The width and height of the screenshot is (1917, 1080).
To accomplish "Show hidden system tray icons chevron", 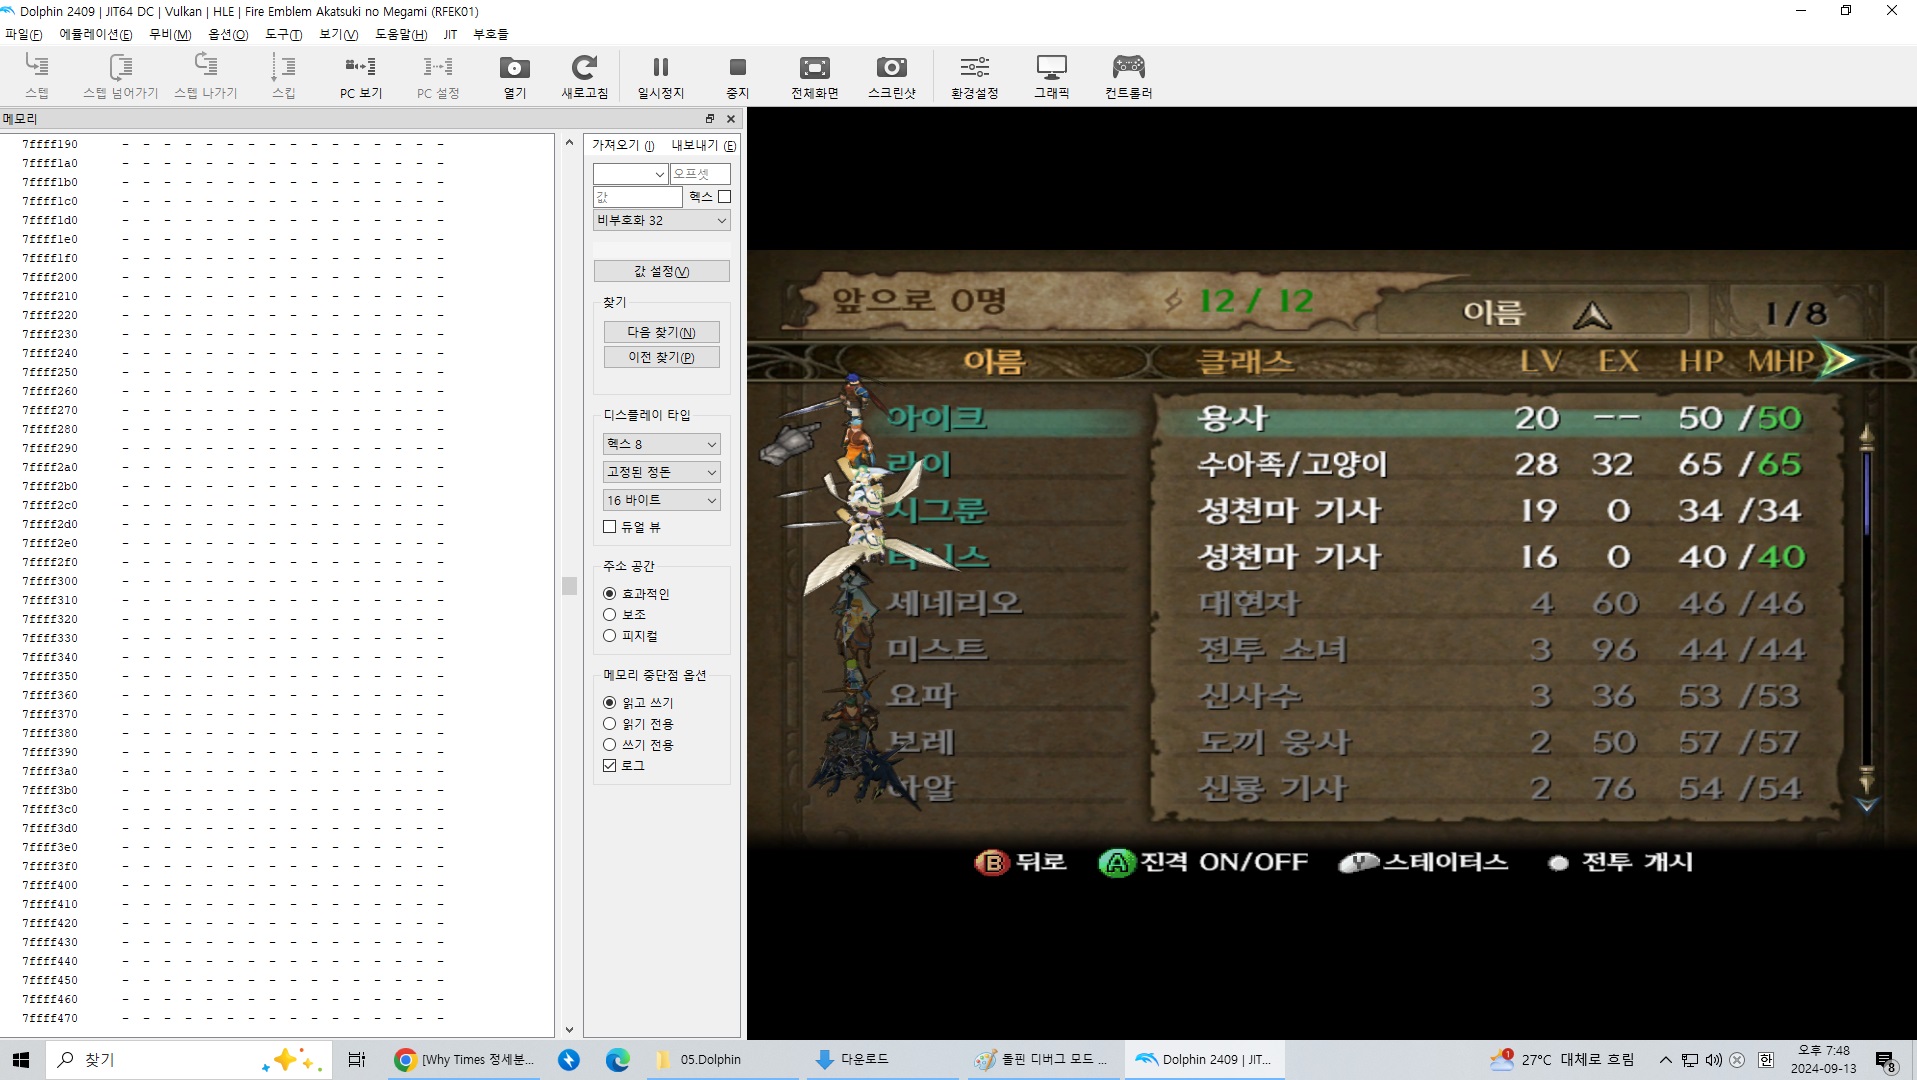I will (1665, 1060).
